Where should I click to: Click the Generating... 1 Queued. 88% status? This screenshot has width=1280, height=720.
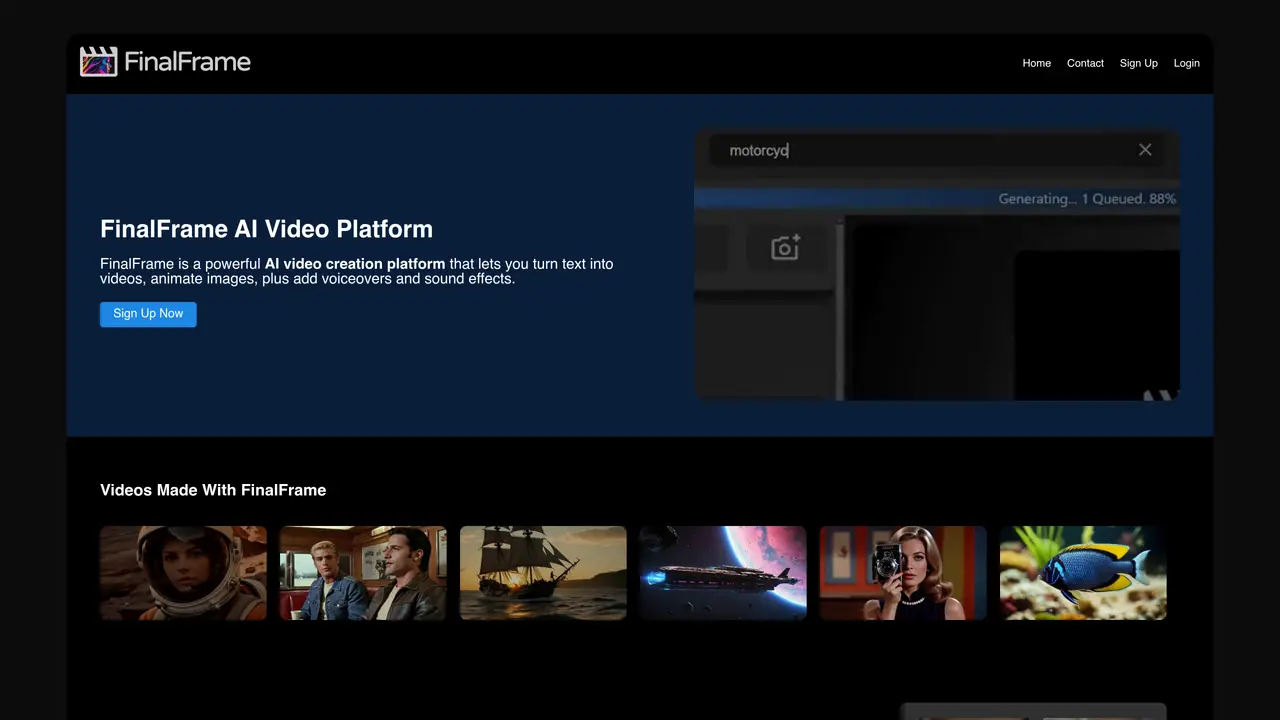click(1087, 199)
